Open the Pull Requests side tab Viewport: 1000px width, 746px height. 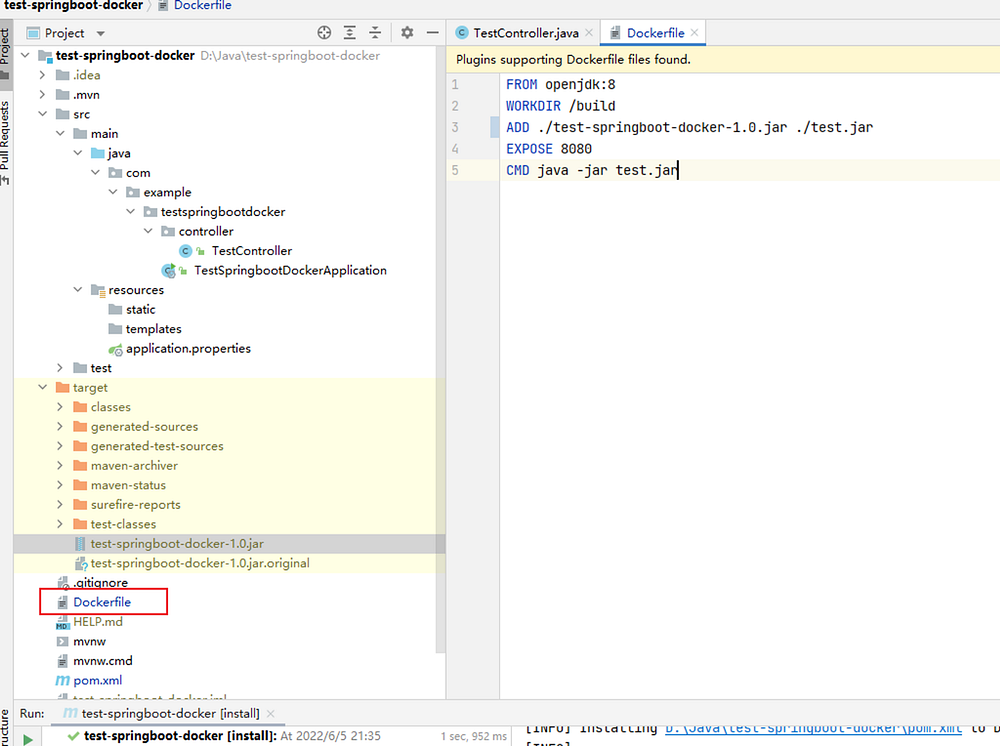coord(5,143)
